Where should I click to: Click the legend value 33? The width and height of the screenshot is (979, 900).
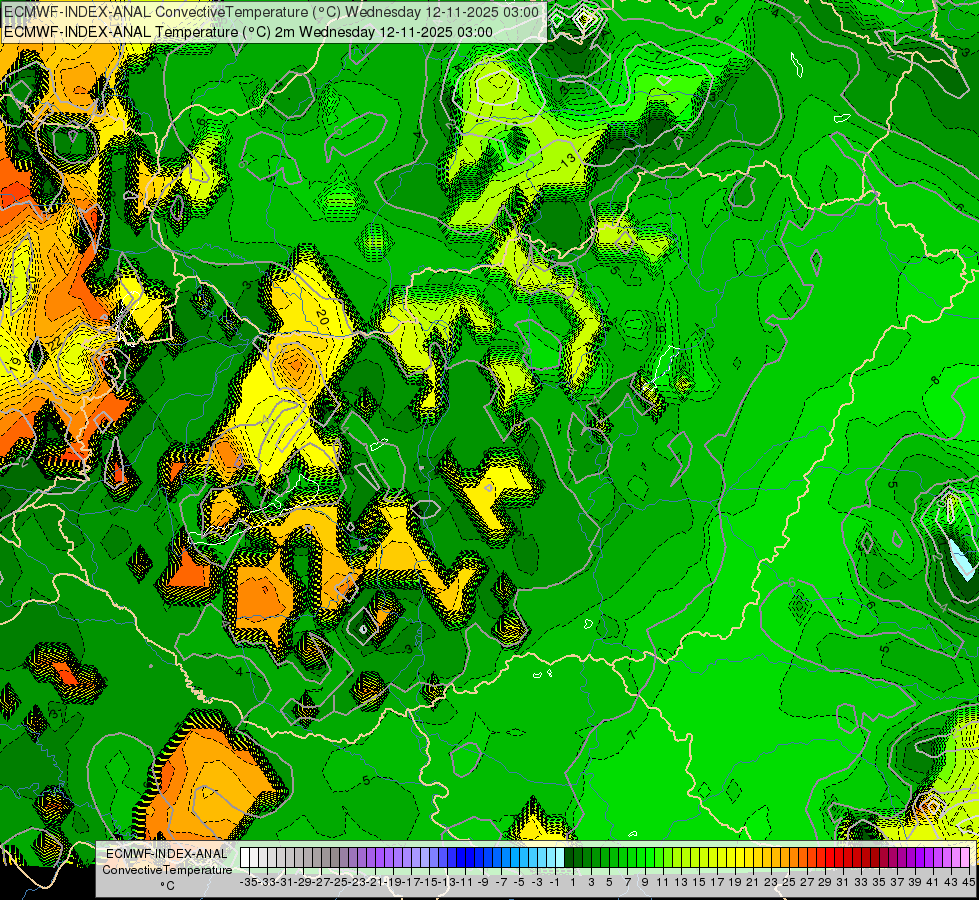(861, 882)
